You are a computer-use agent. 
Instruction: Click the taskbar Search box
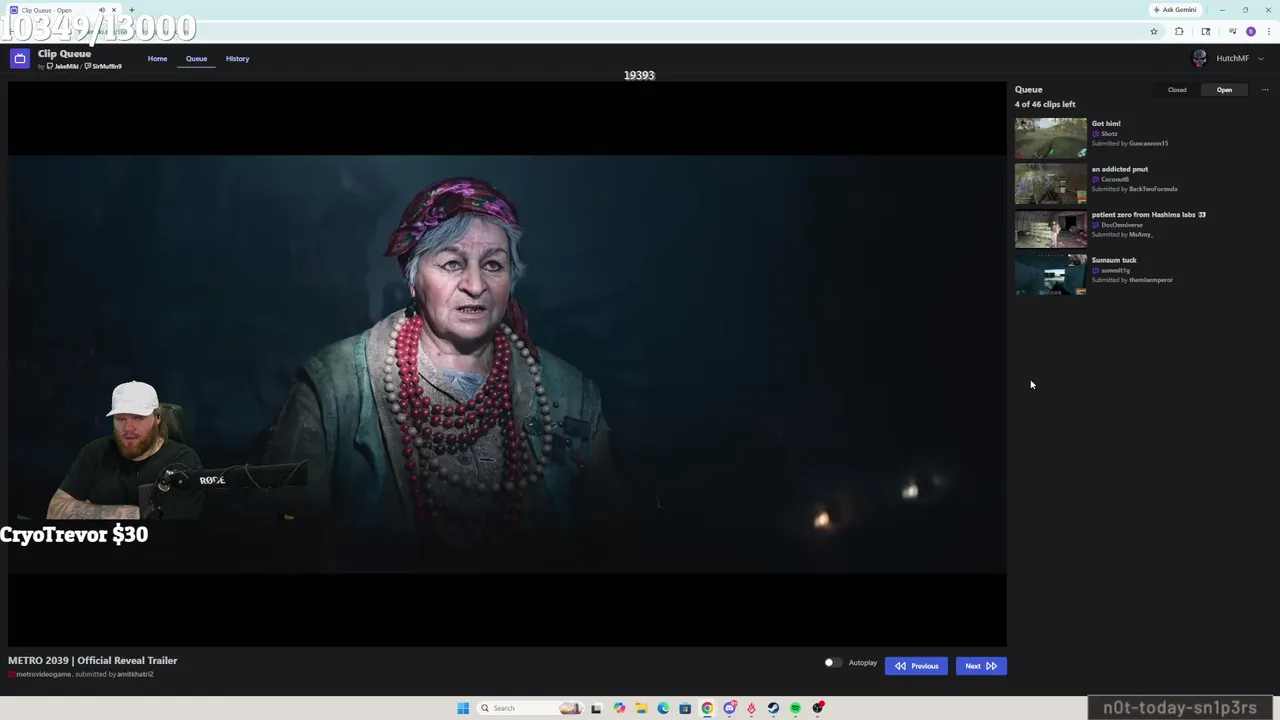[x=530, y=708]
